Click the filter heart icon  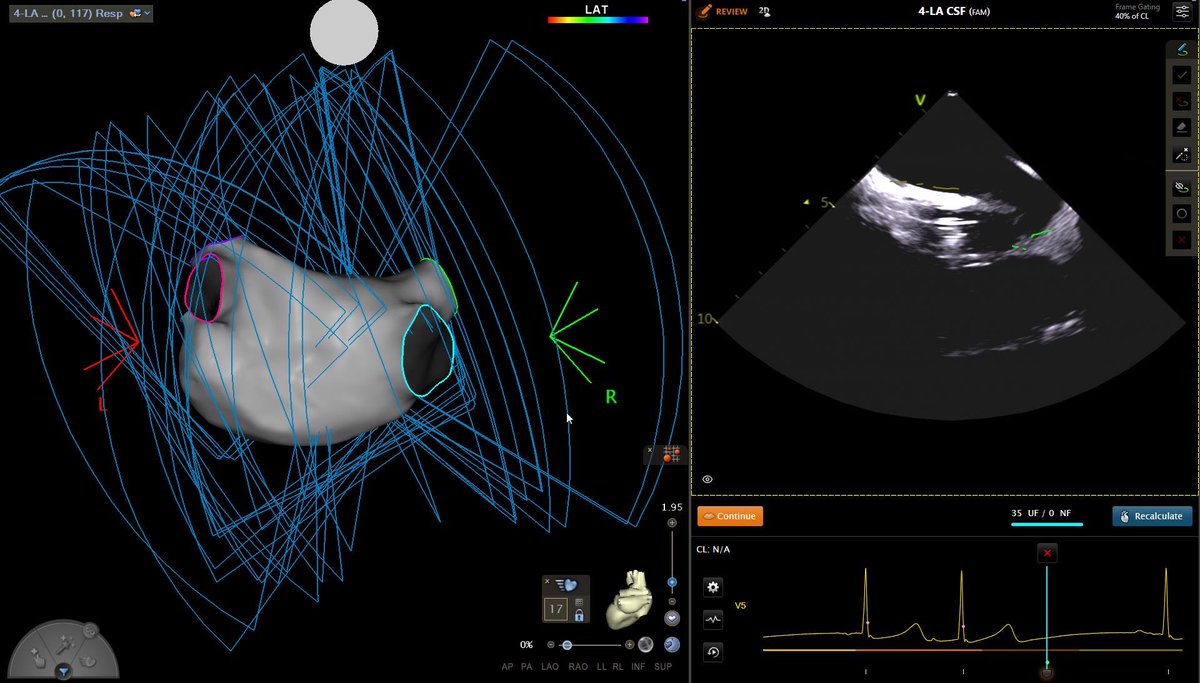coord(569,585)
